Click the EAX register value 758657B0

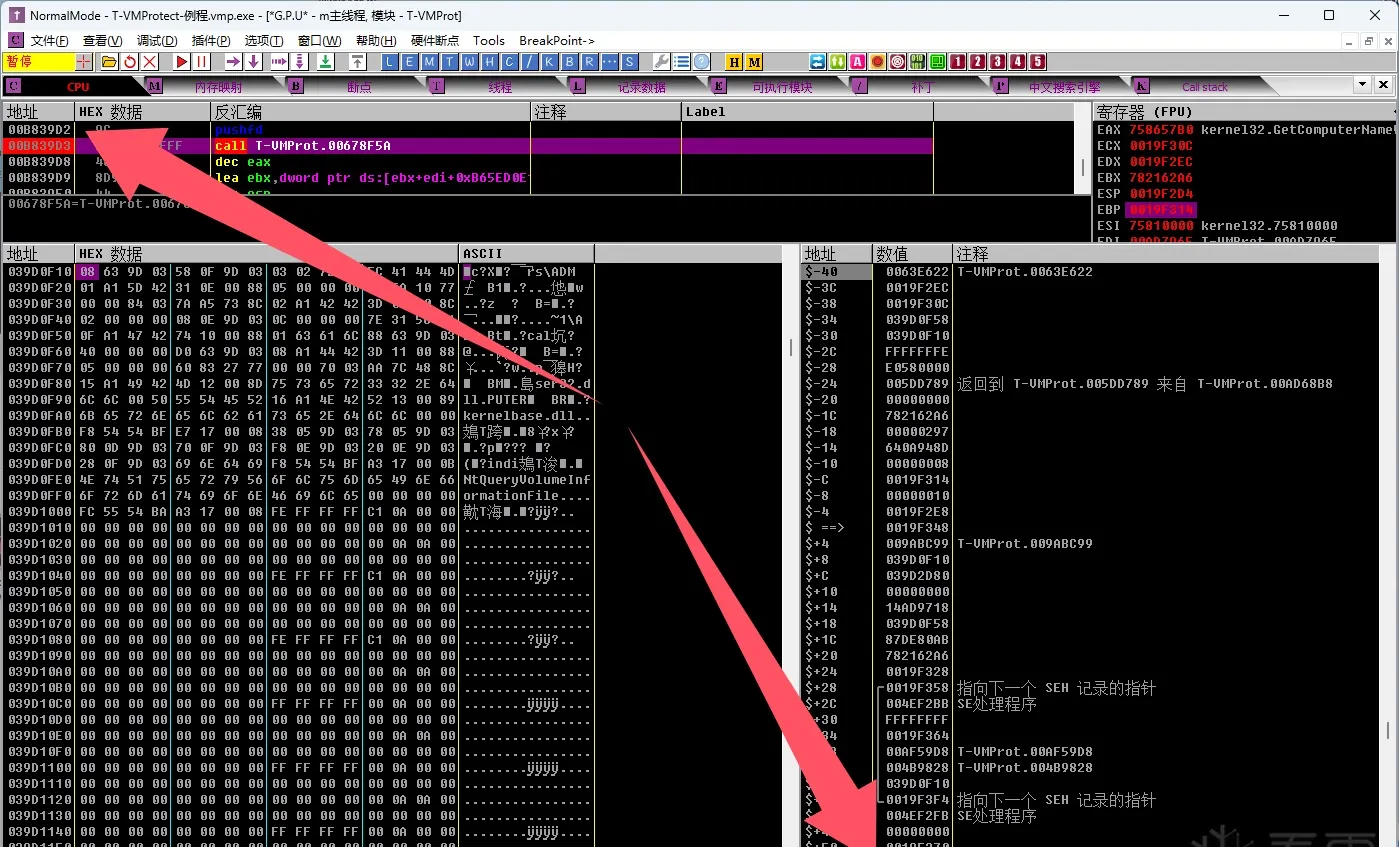[x=1161, y=130]
